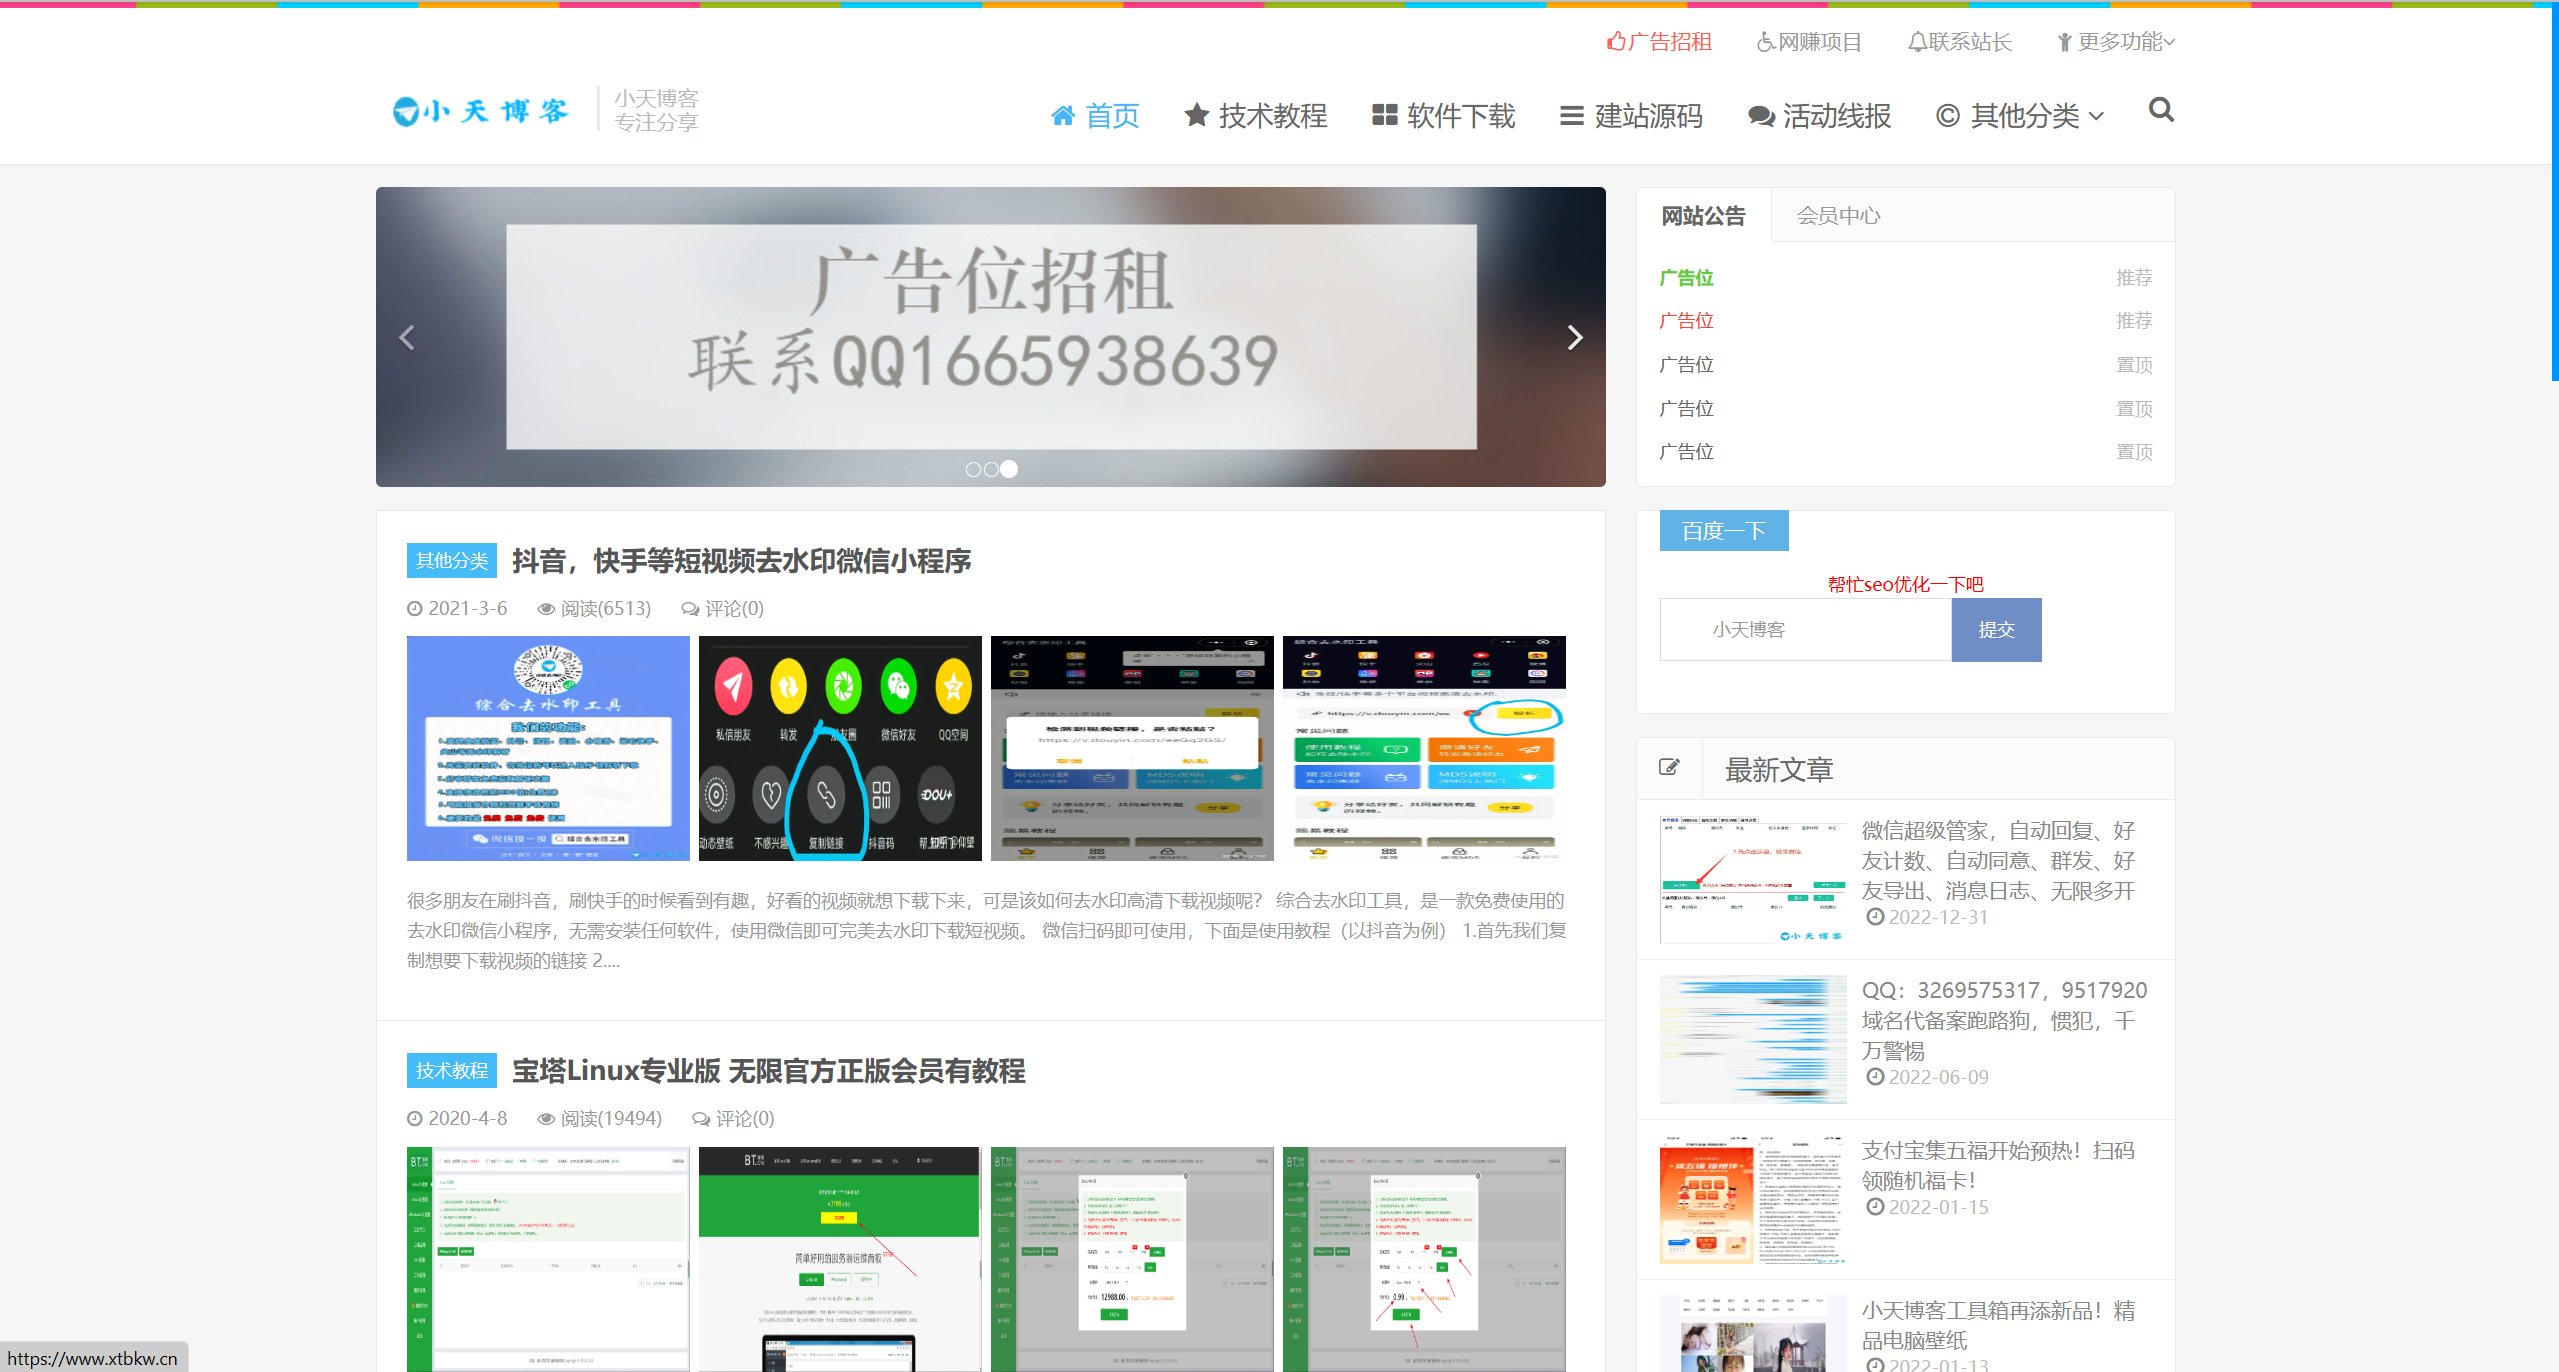
Task: Go to 首页 home navigation item
Action: [1095, 116]
